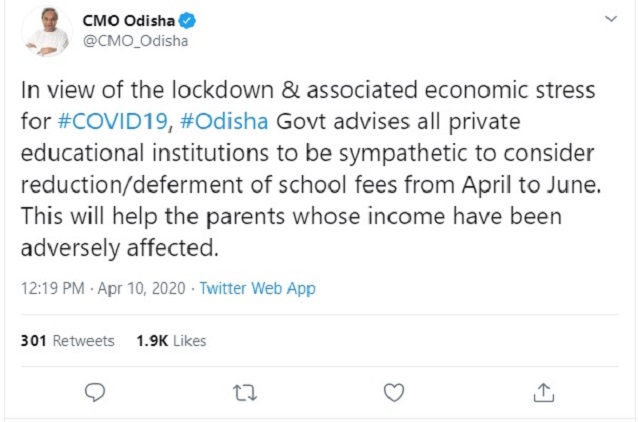Open the CMO Odisha profile picture

[44, 32]
